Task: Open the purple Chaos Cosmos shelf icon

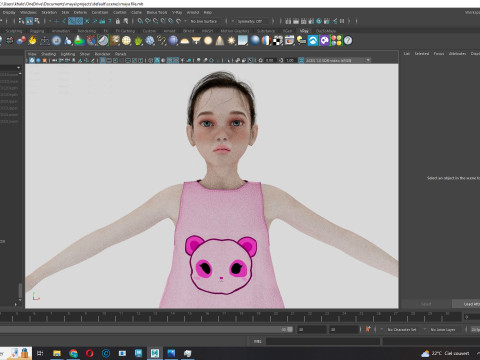Action: pos(324,41)
